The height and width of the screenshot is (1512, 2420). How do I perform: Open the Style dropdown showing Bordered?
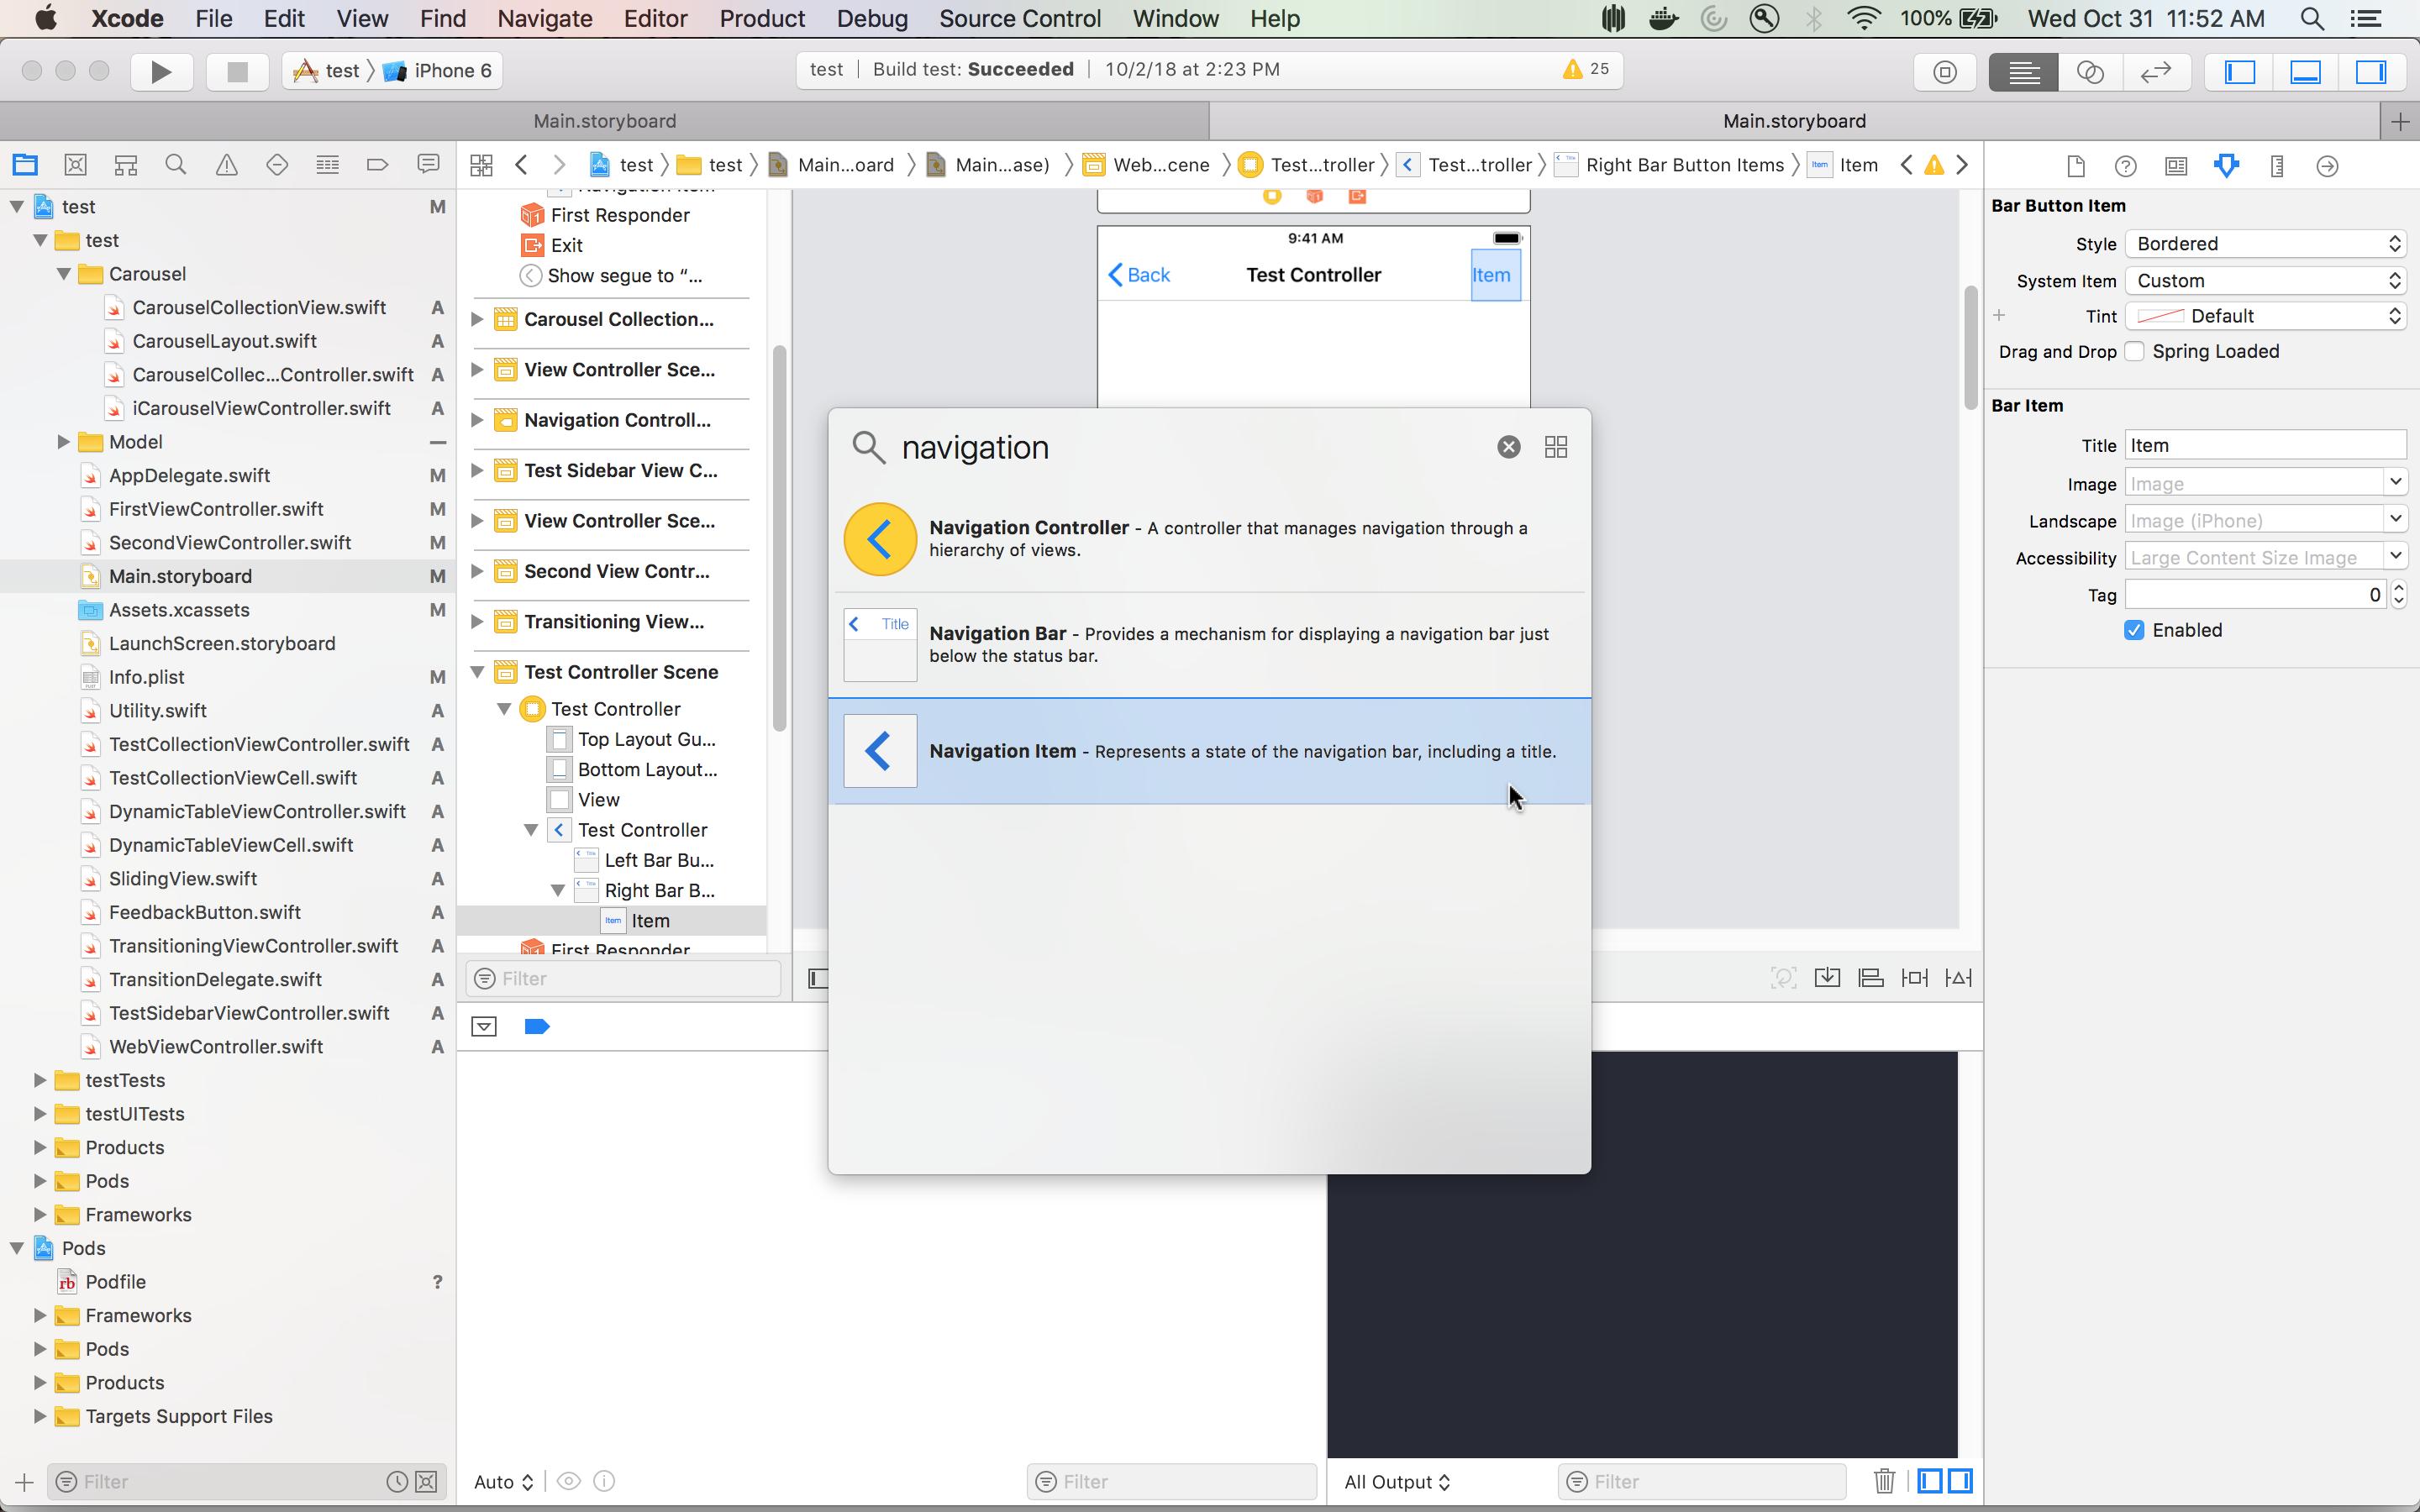tap(2265, 244)
